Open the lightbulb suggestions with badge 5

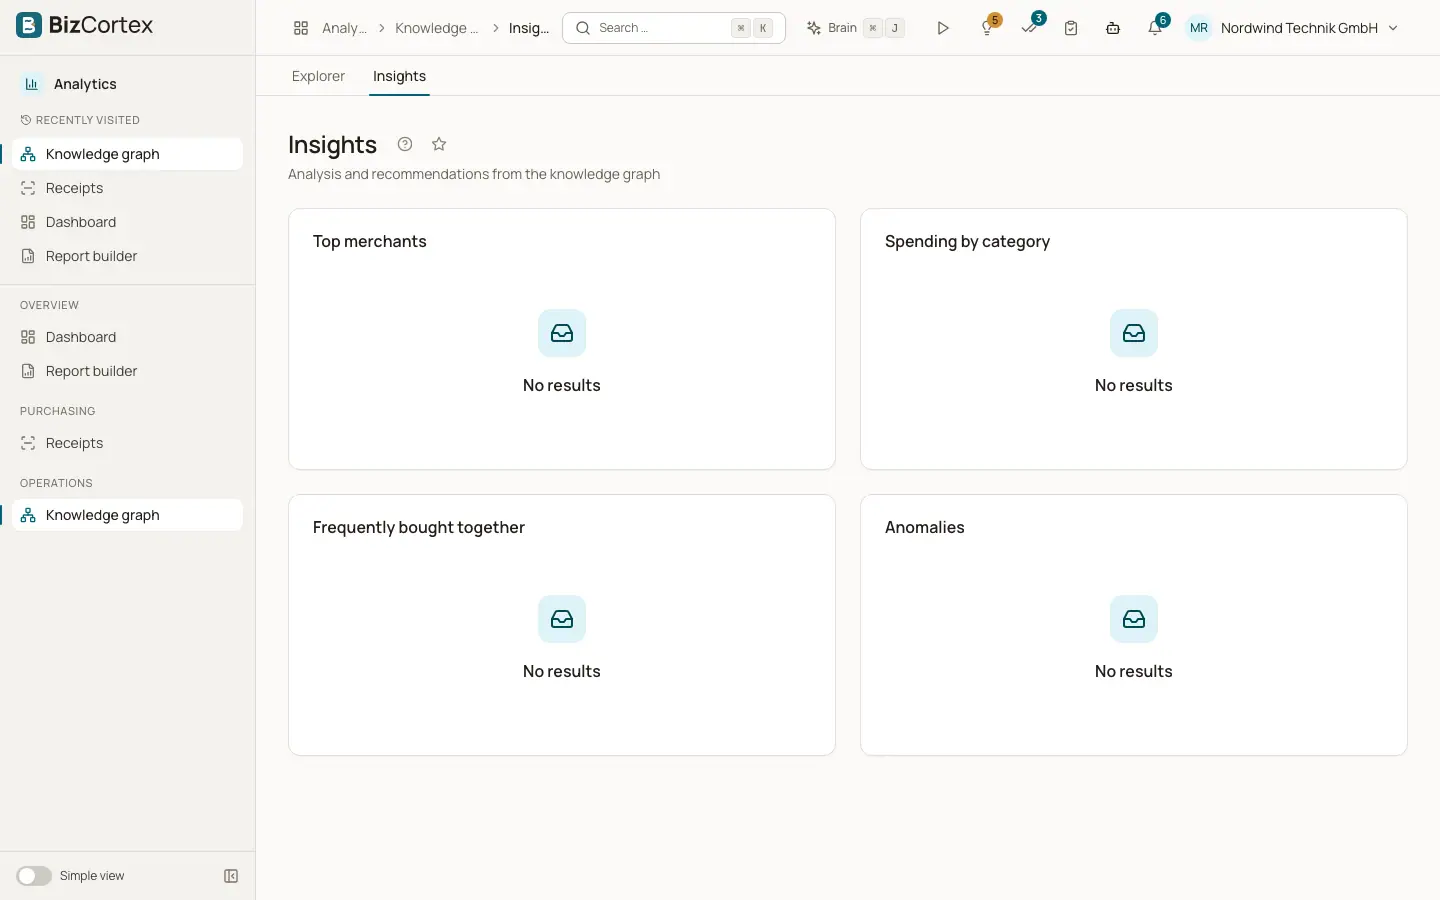point(988,28)
